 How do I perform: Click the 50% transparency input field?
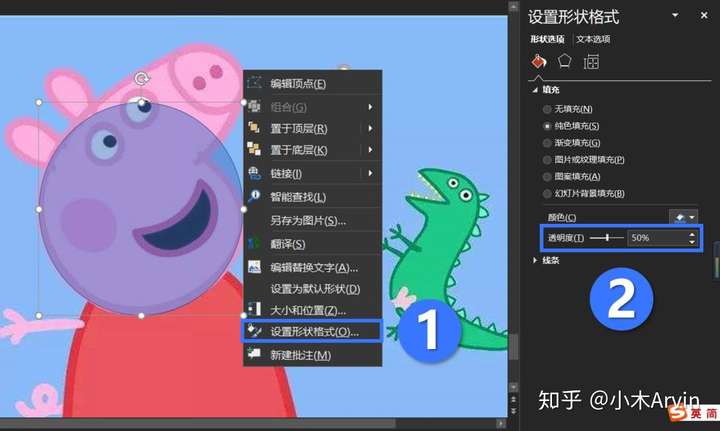[658, 238]
